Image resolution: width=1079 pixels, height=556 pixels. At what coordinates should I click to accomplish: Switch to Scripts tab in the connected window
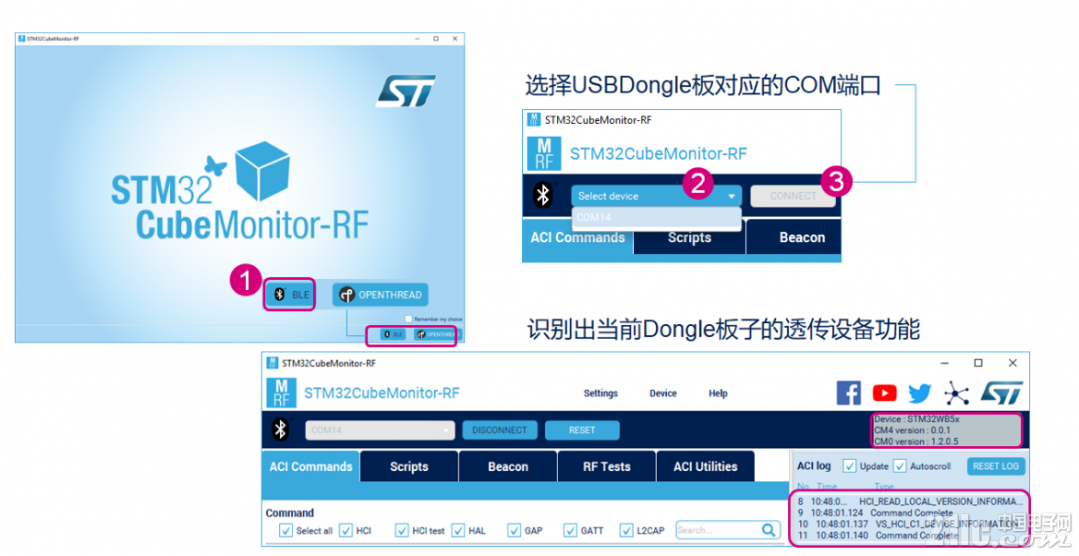[409, 467]
